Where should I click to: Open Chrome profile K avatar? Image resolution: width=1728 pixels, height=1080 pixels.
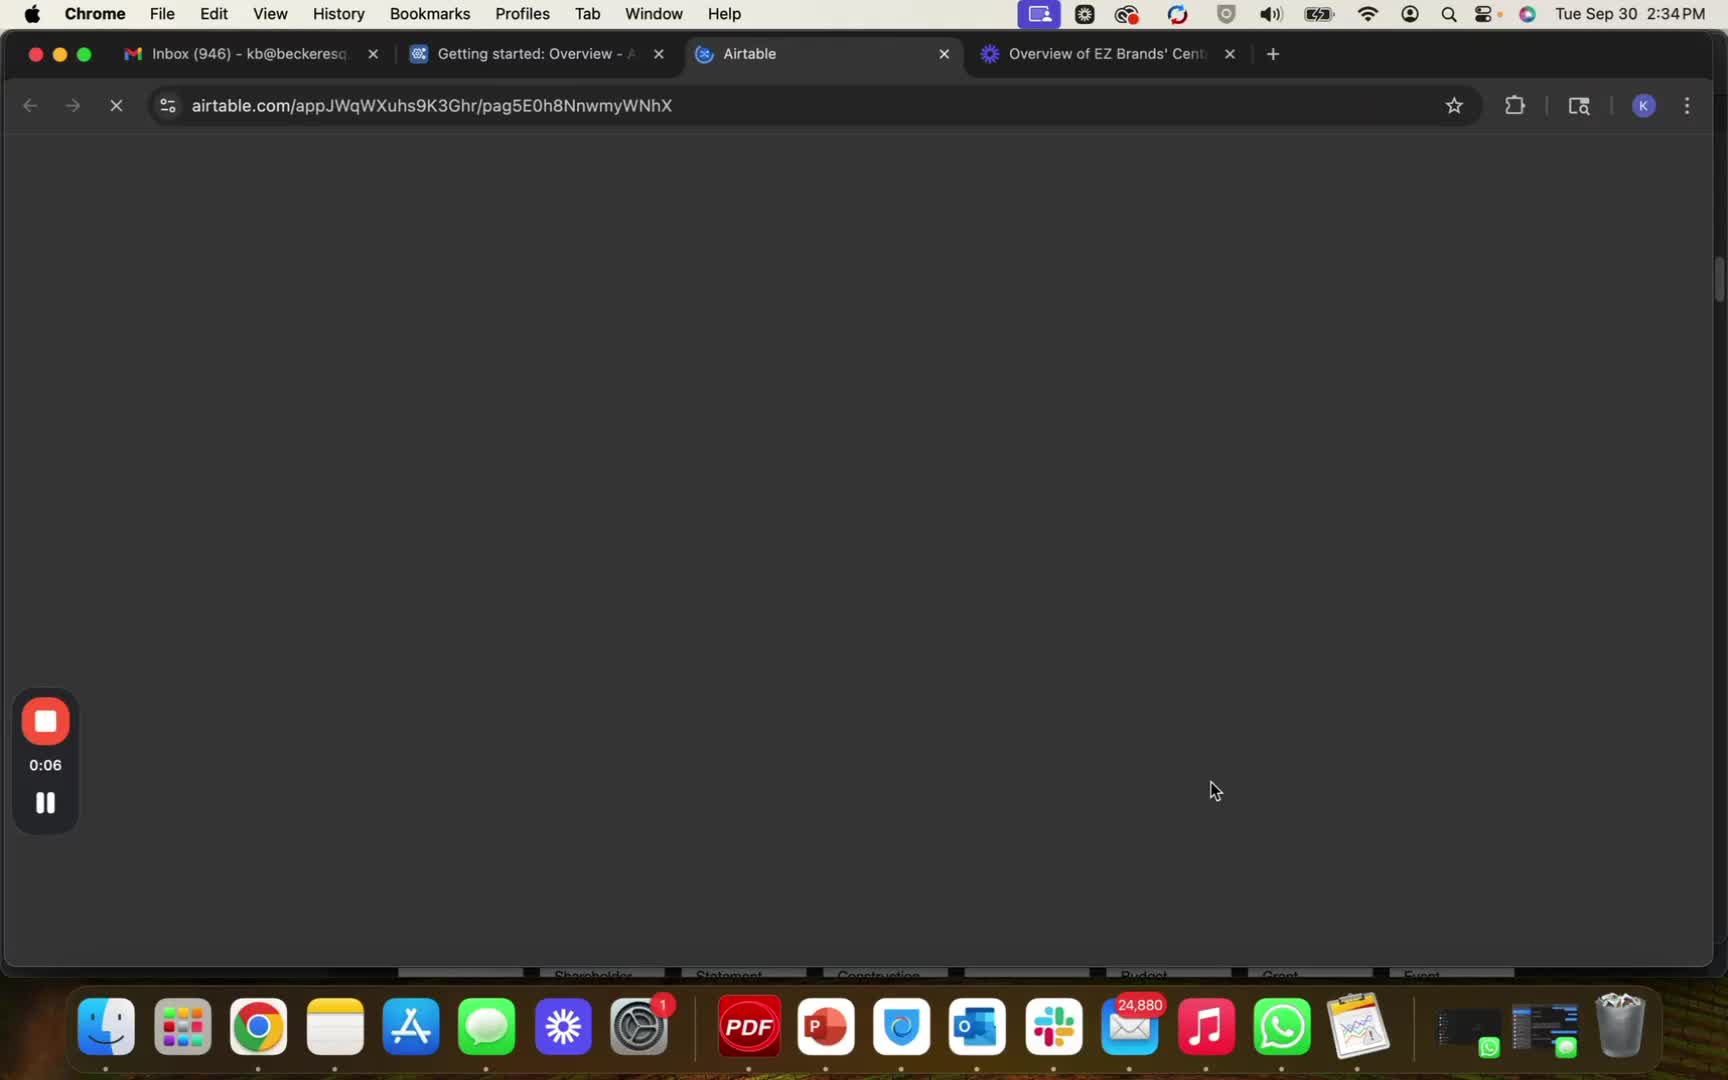(x=1643, y=106)
